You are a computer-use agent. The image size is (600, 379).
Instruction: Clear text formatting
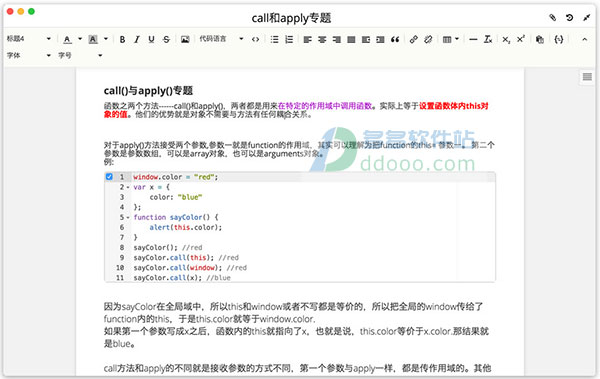488,39
